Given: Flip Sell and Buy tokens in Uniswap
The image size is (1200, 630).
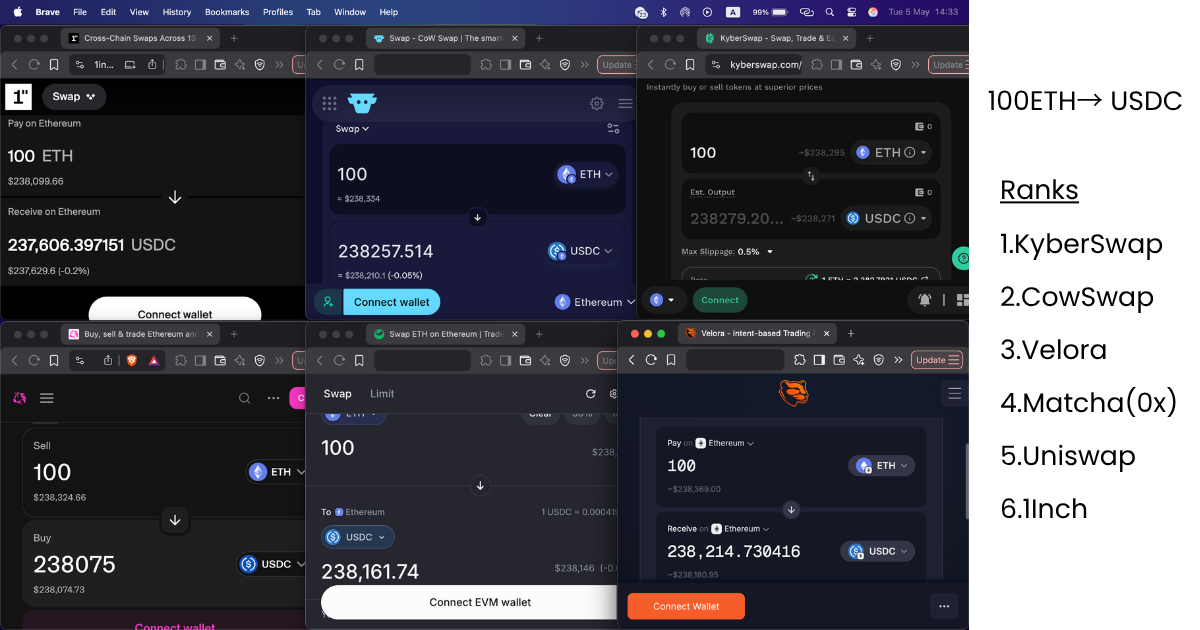Looking at the screenshot, I should click(175, 520).
